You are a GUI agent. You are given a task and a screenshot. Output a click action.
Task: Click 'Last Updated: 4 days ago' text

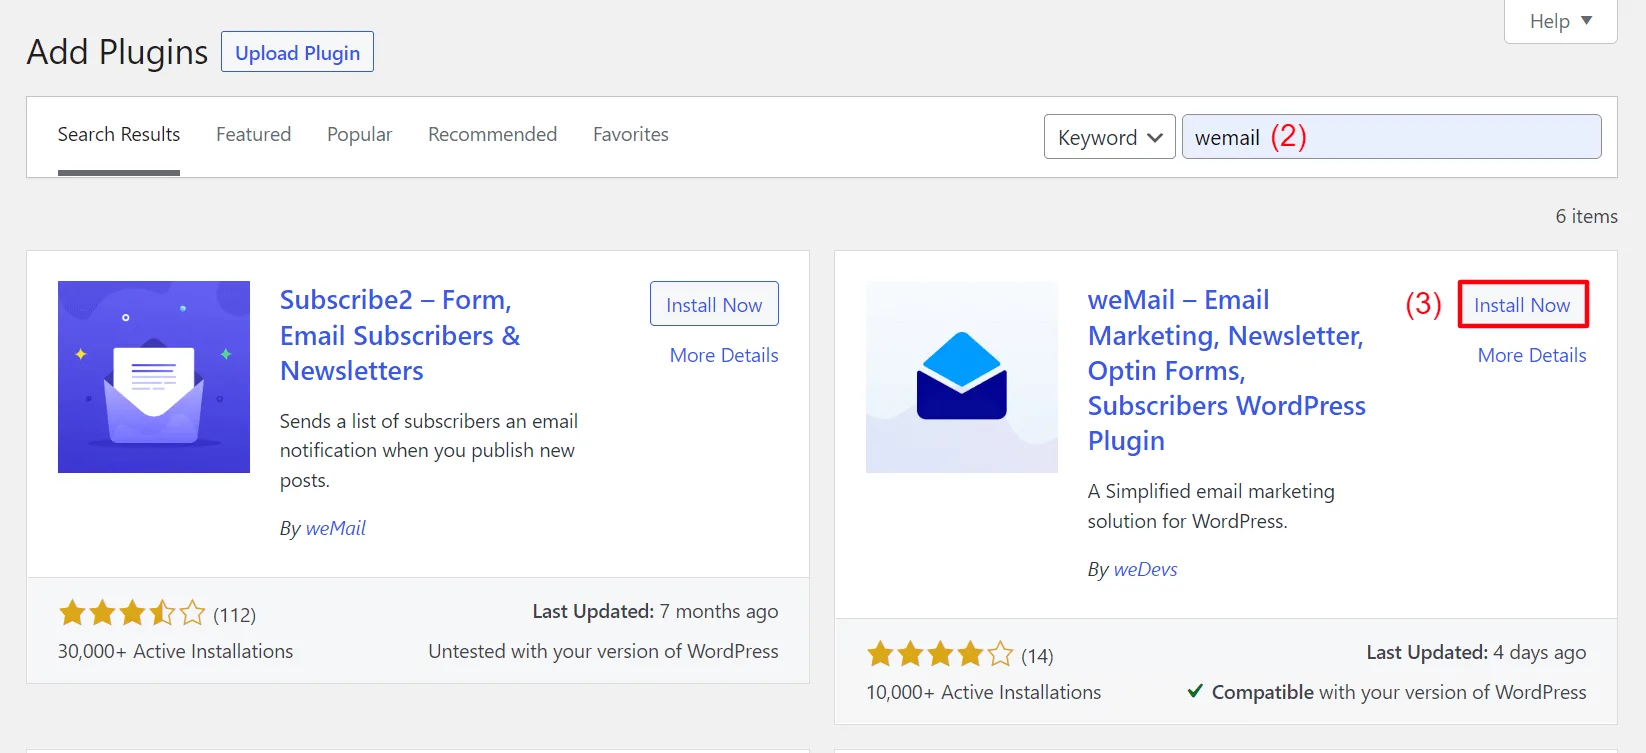[1476, 652]
